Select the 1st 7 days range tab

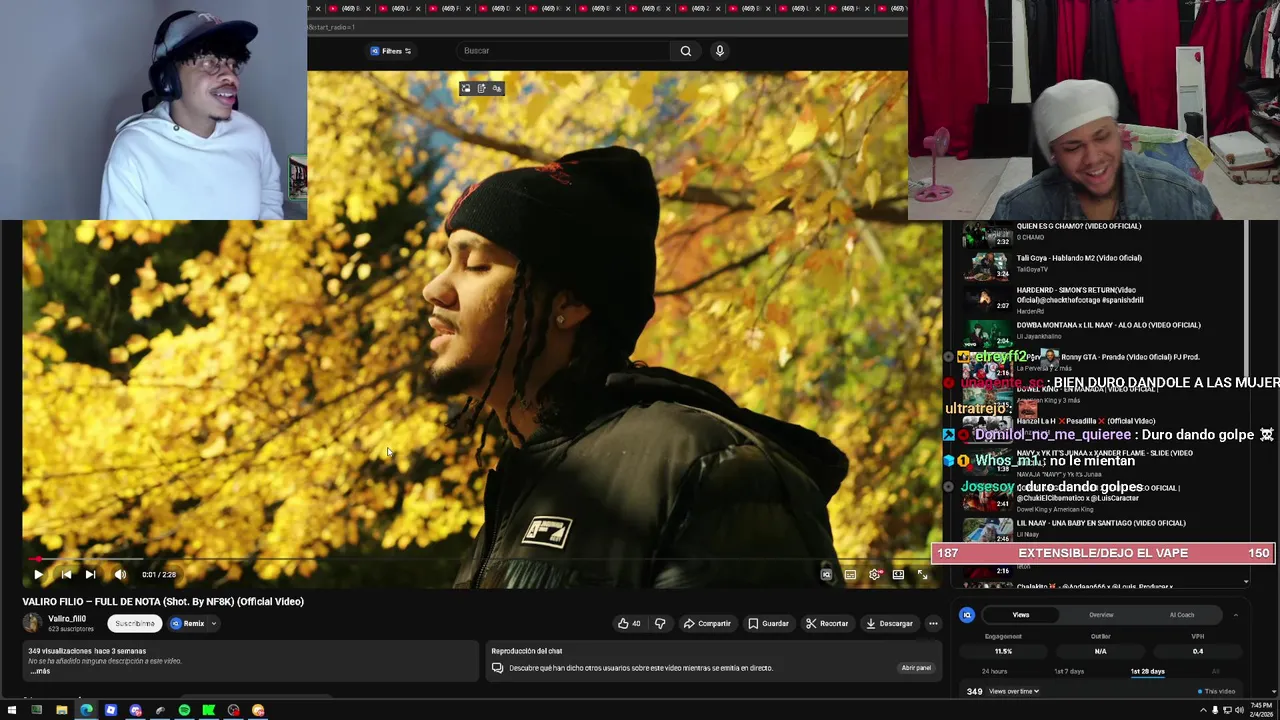click(x=1069, y=671)
